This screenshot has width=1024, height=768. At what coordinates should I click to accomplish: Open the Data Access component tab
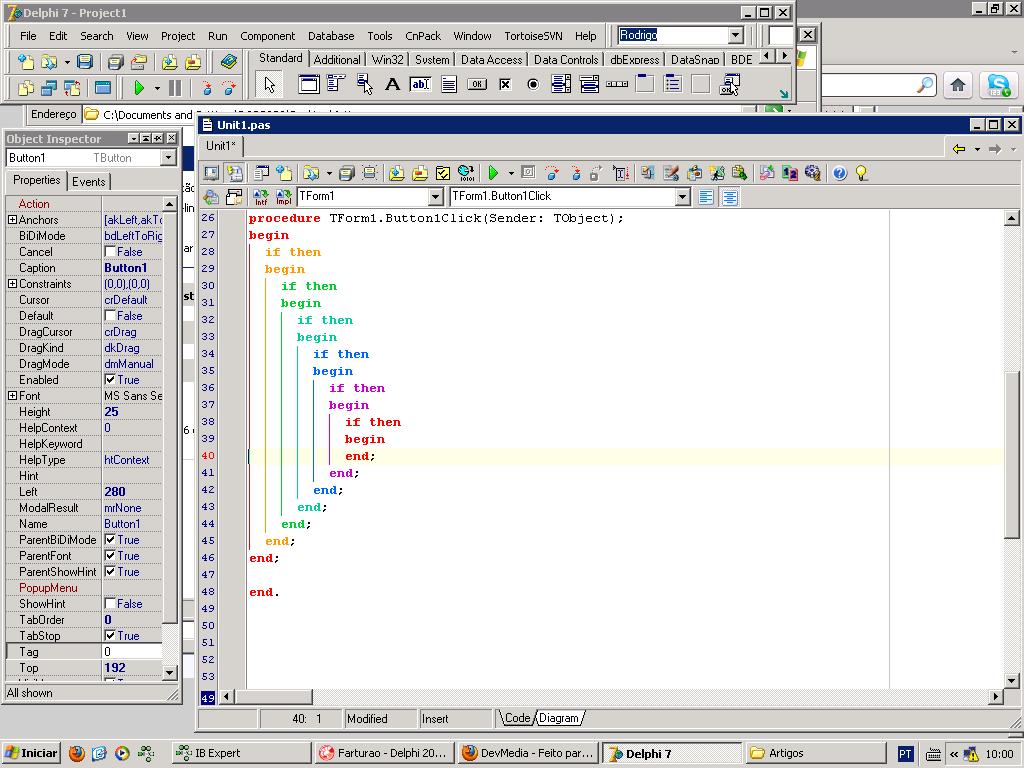click(491, 60)
